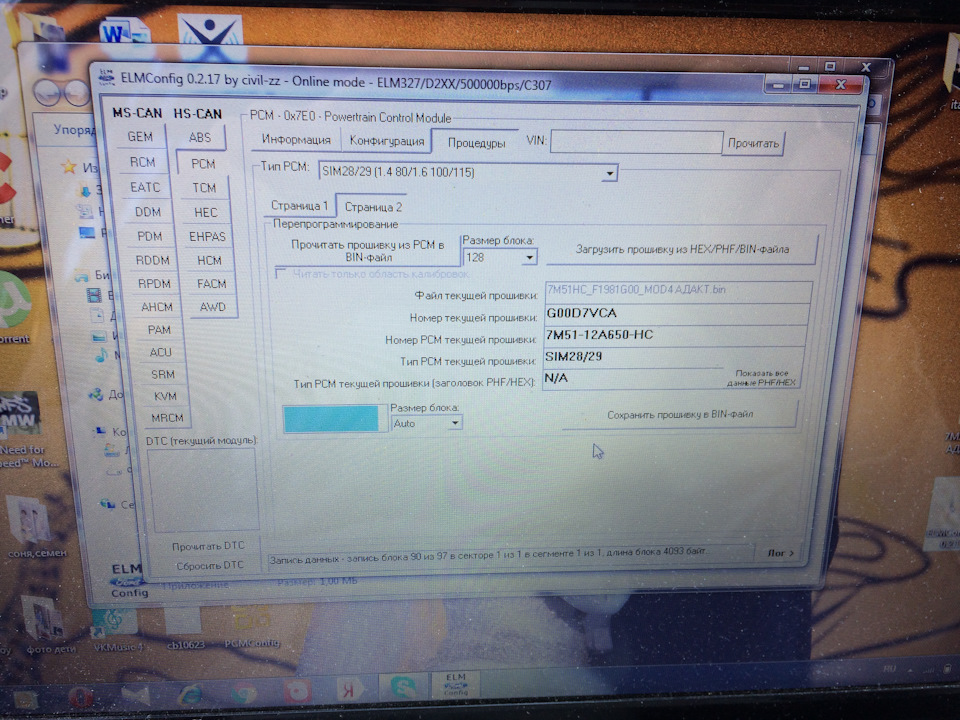Click the red media player taskbar icon

pyautogui.click(x=297, y=692)
